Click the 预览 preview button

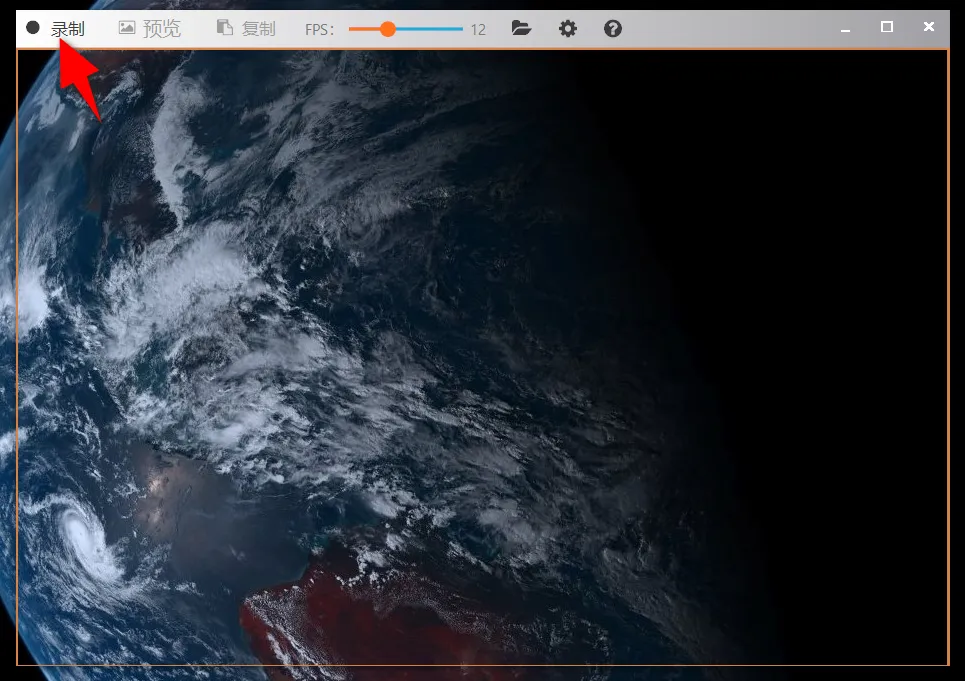[x=150, y=28]
